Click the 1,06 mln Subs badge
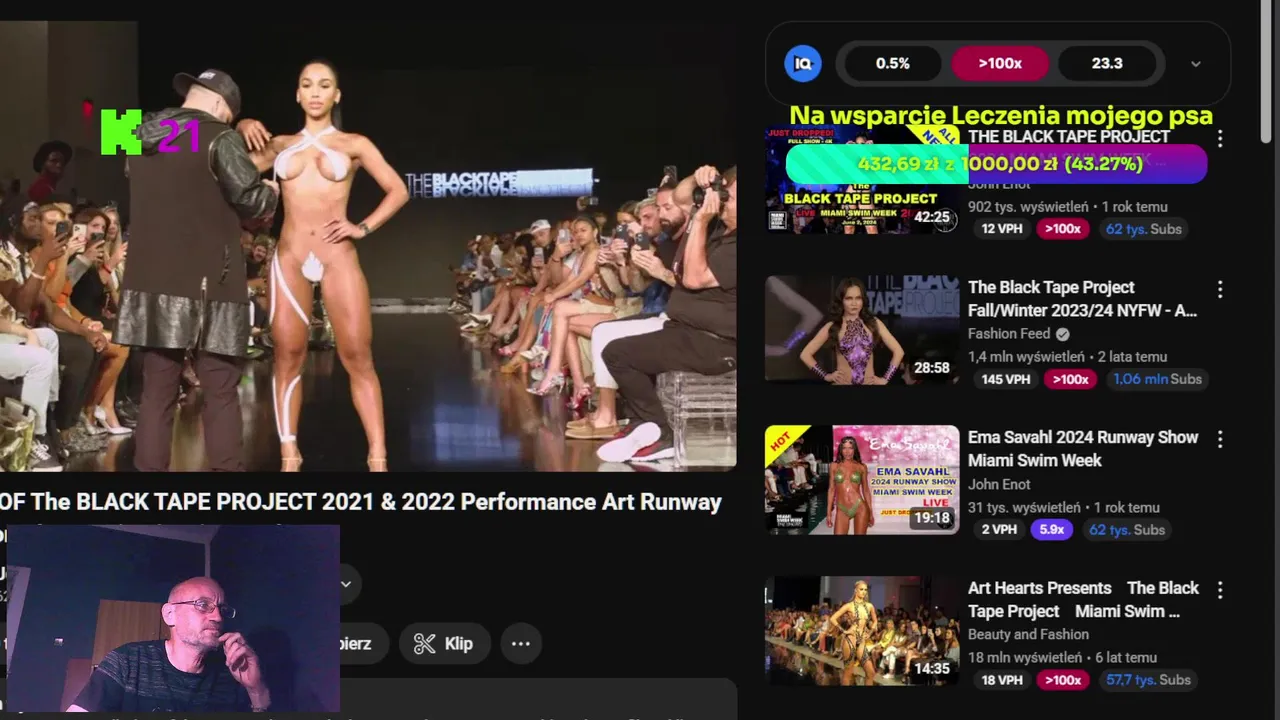This screenshot has width=1280, height=720. 1157,379
